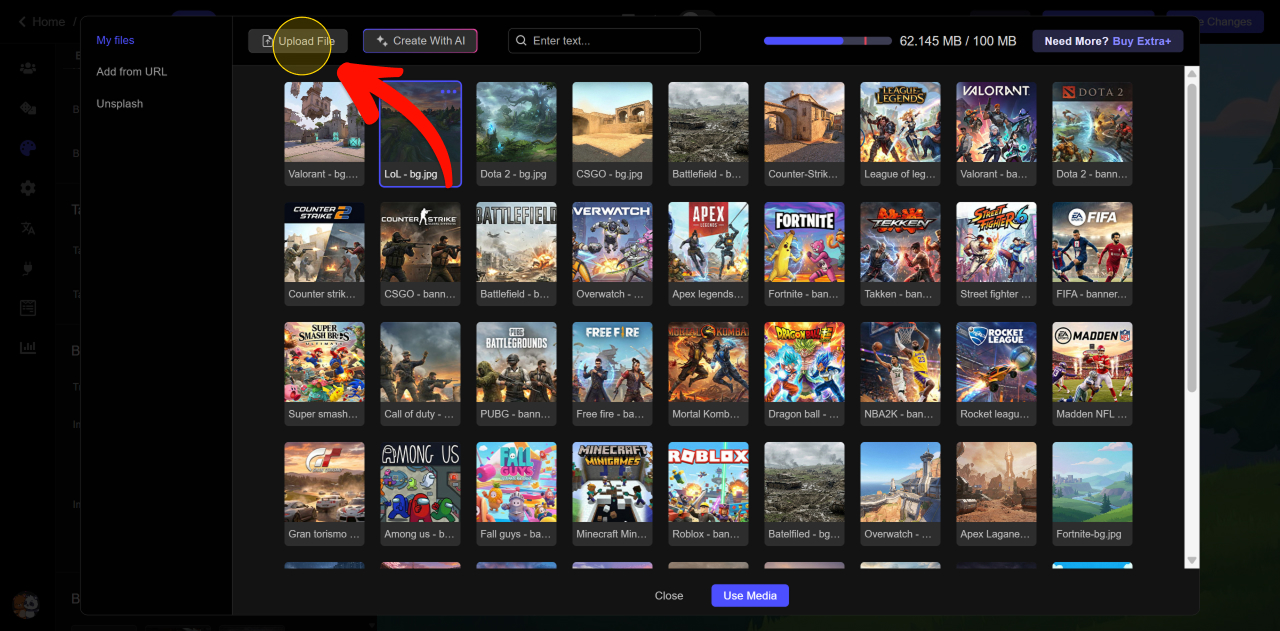Click the users group icon in sidebar

[x=28, y=68]
